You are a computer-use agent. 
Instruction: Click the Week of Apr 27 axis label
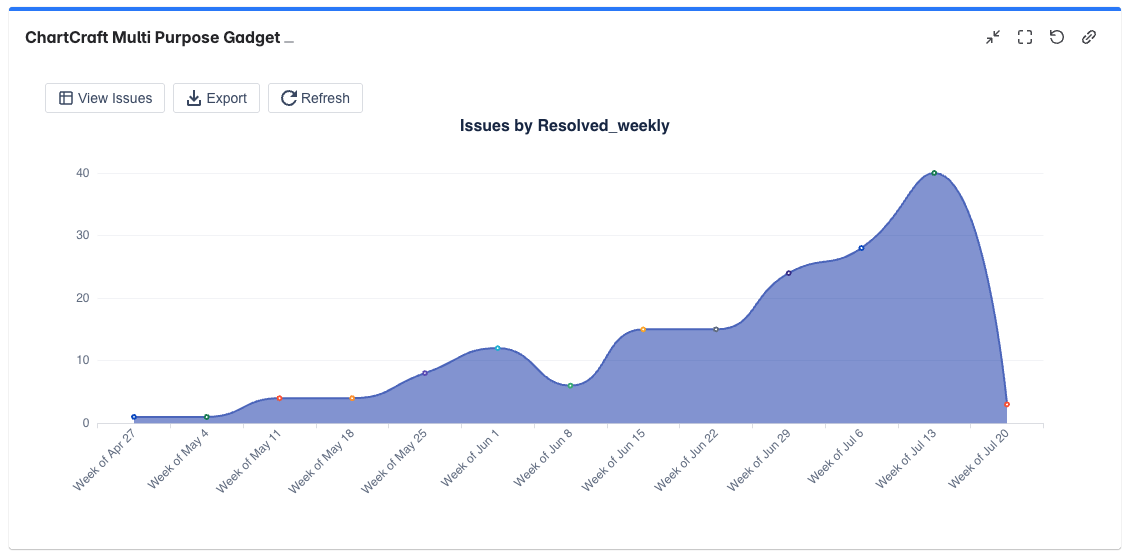(x=104, y=460)
